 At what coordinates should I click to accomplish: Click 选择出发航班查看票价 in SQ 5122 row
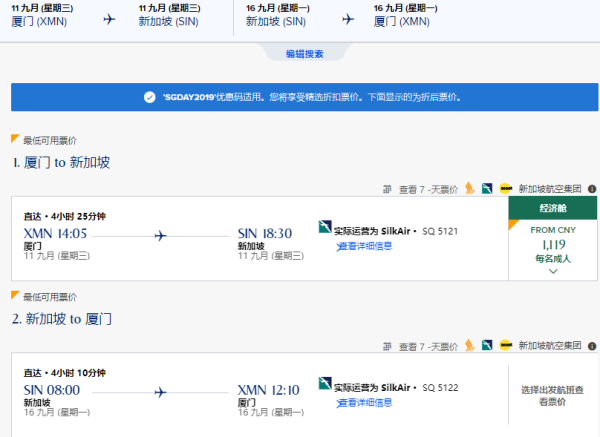(x=552, y=396)
